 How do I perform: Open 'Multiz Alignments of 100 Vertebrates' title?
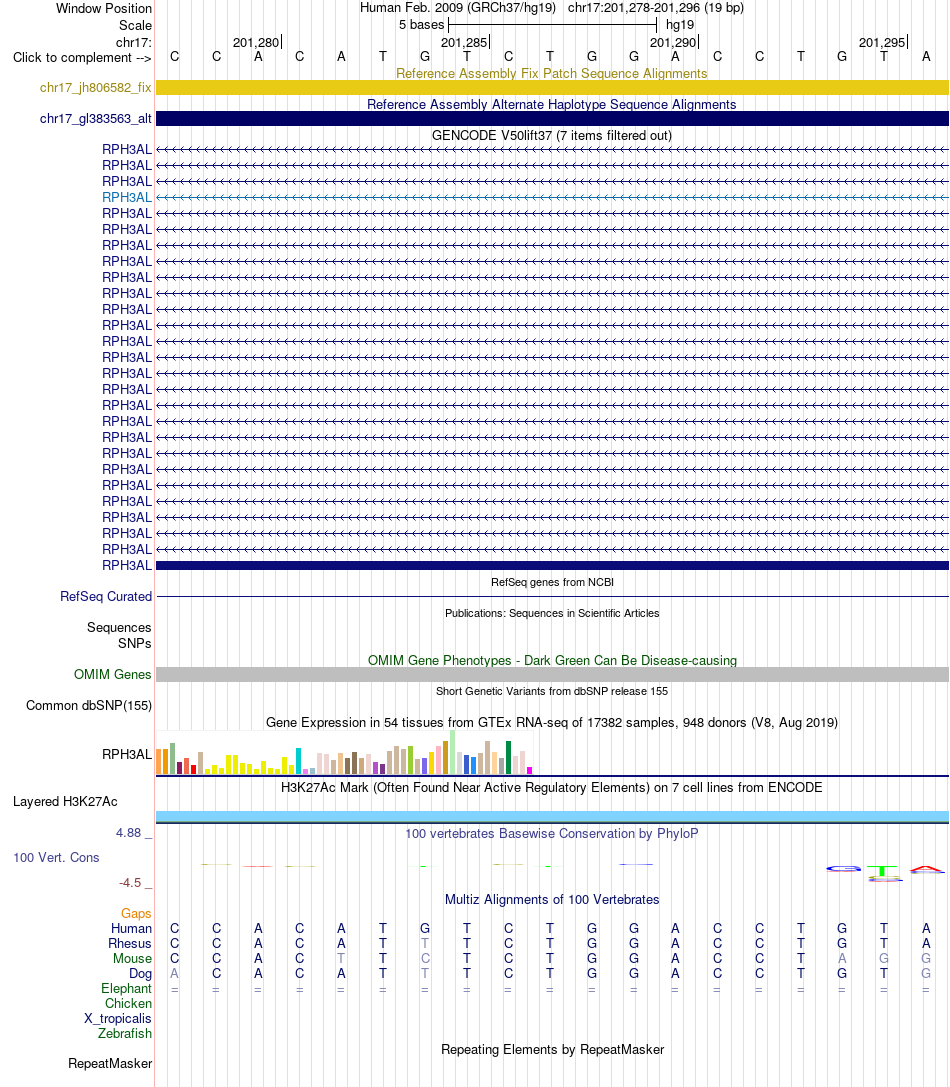[552, 899]
